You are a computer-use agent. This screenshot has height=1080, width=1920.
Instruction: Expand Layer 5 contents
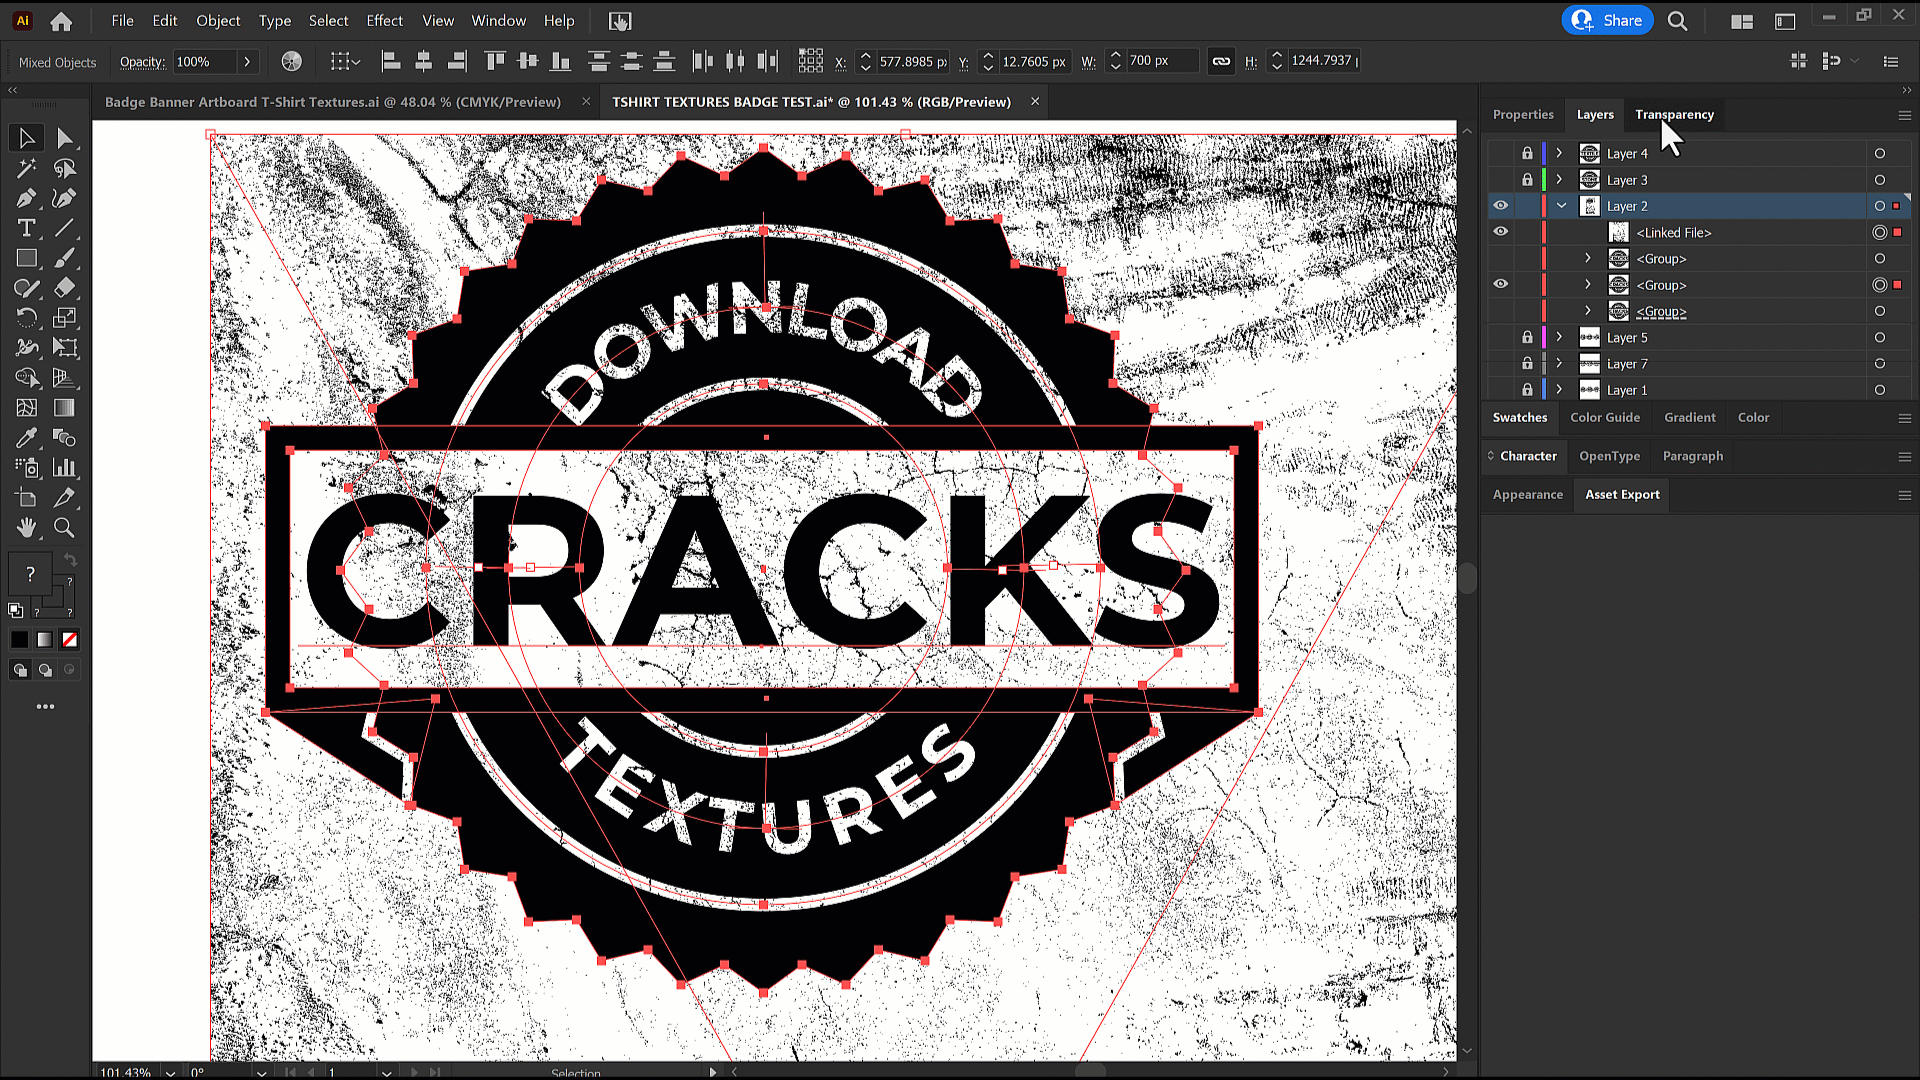[1559, 338]
